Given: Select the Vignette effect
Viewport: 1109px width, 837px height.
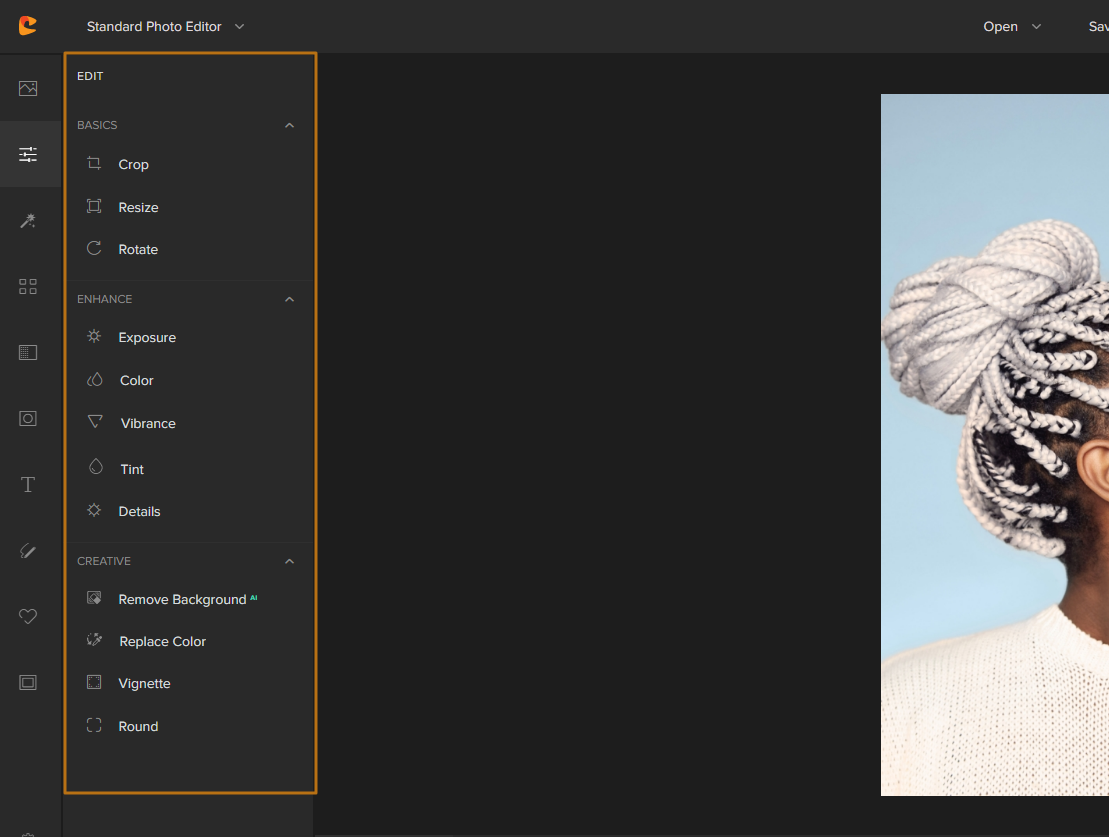Looking at the screenshot, I should (x=144, y=684).
